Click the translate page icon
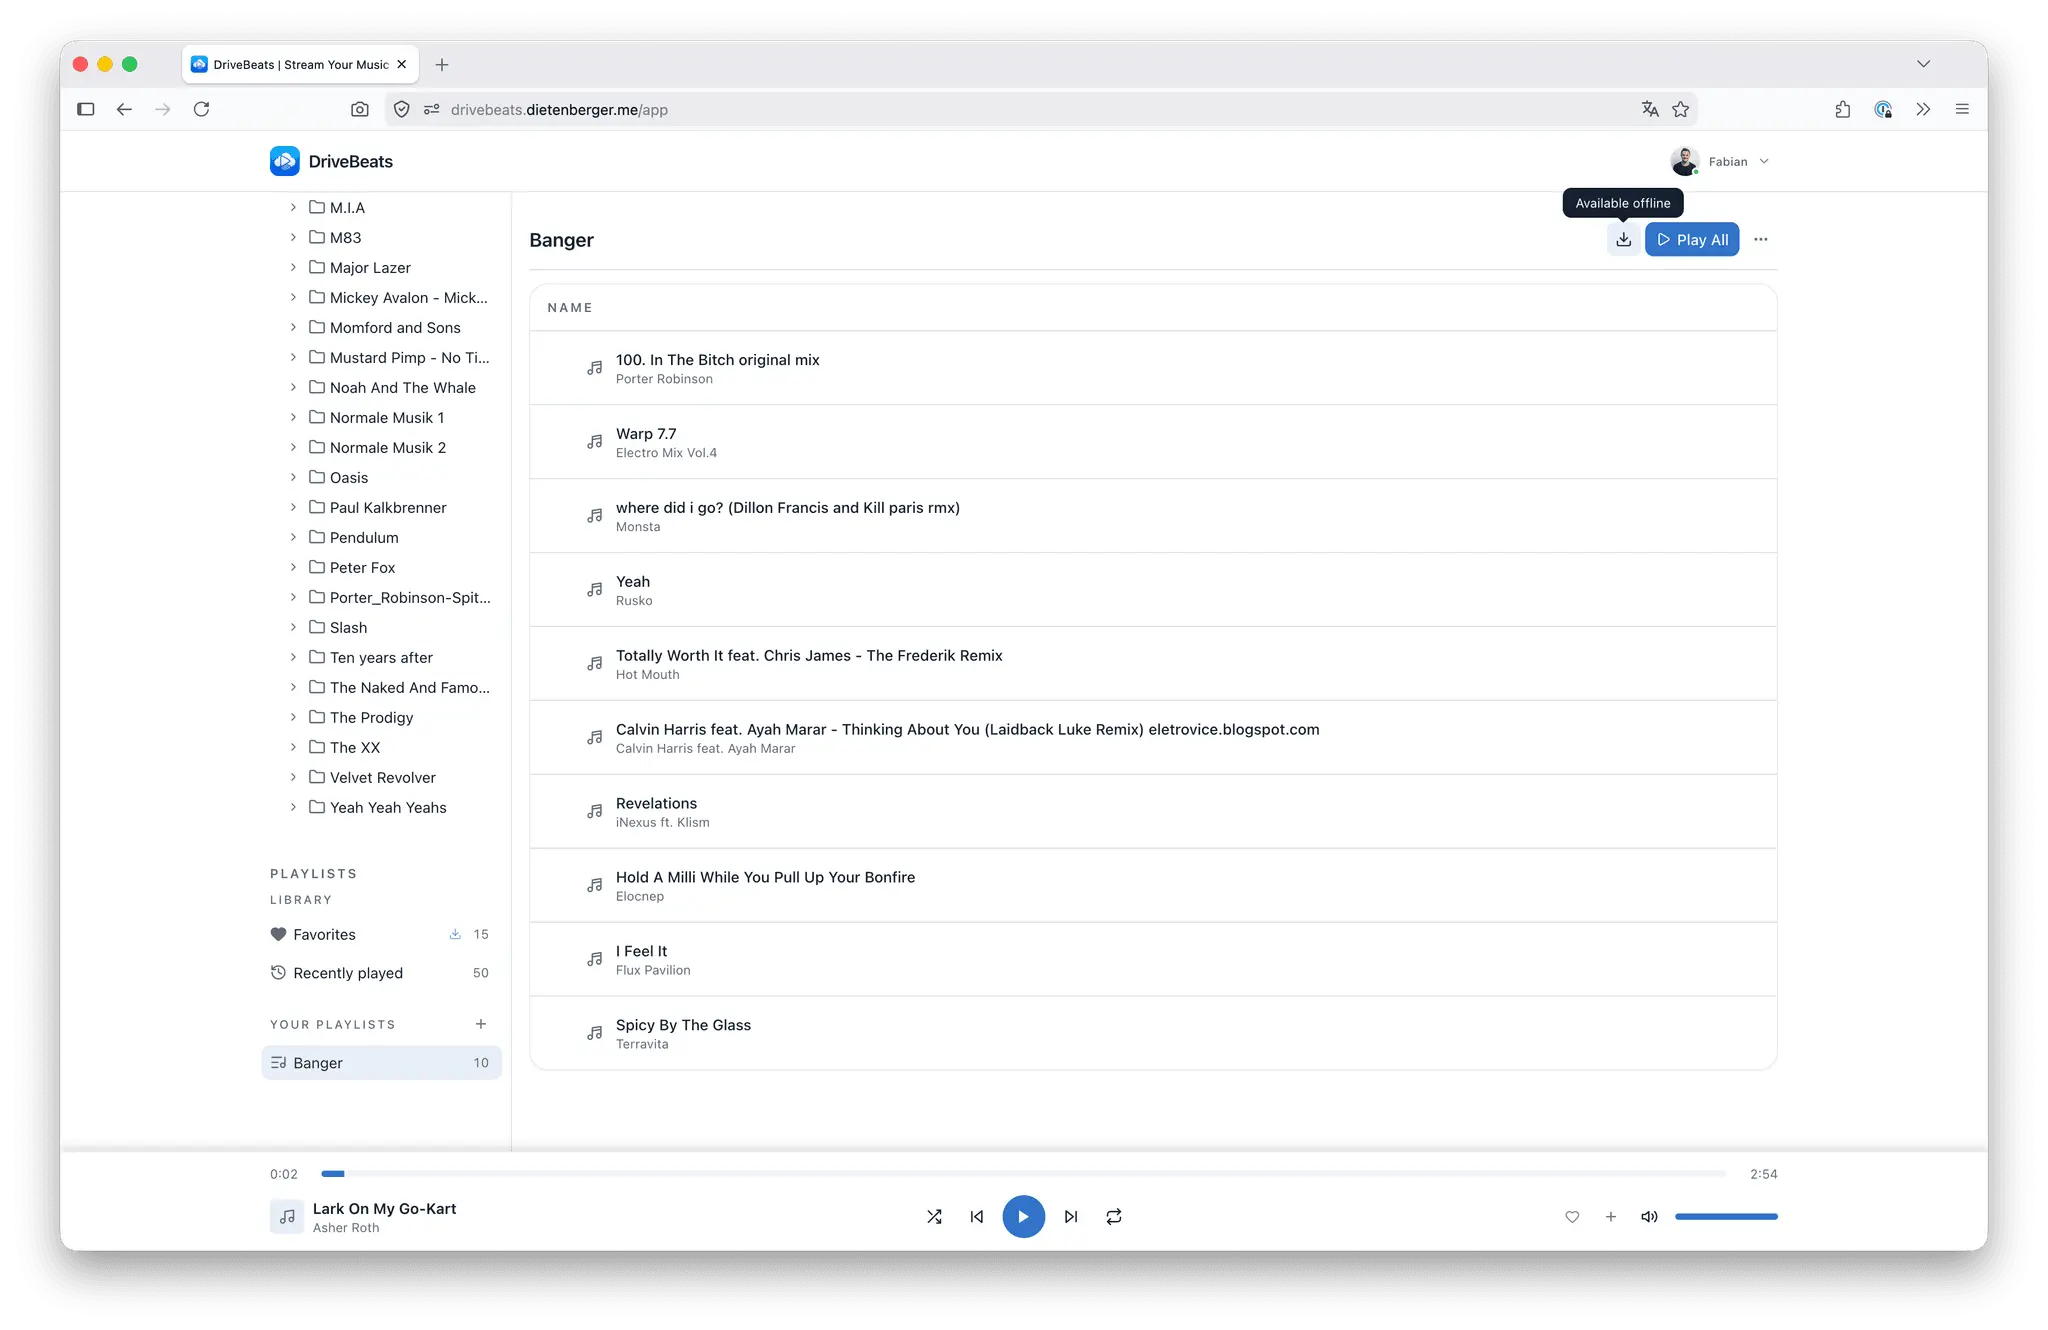2048x1330 pixels. (x=1650, y=109)
